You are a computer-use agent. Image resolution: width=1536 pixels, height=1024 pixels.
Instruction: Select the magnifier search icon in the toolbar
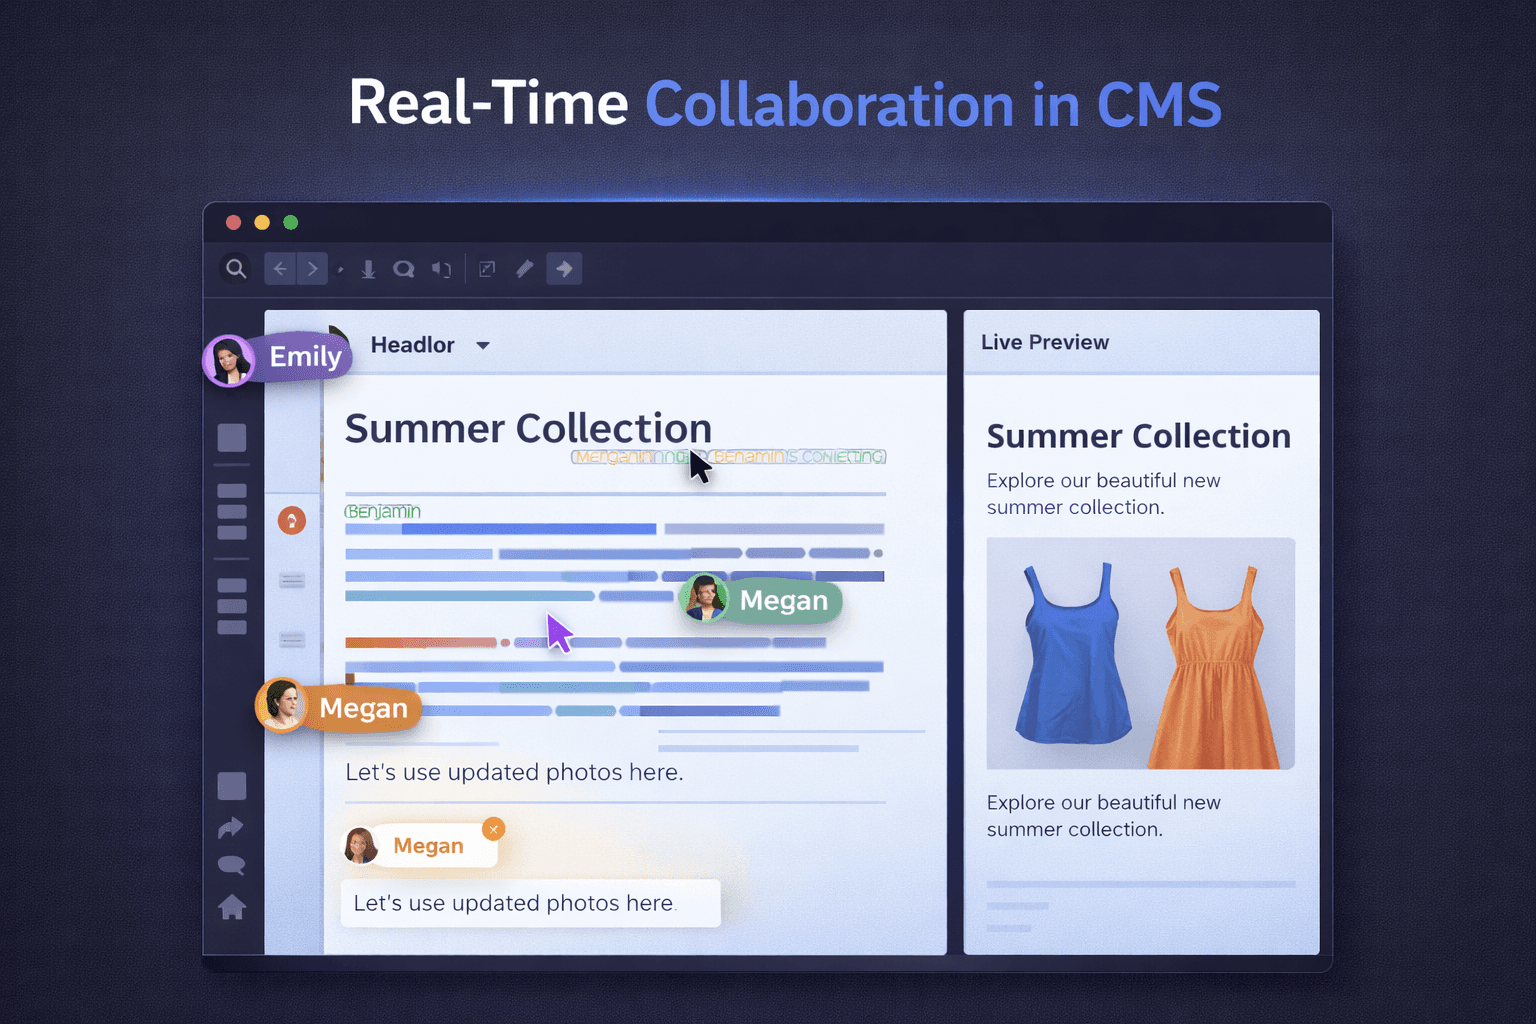(x=236, y=268)
